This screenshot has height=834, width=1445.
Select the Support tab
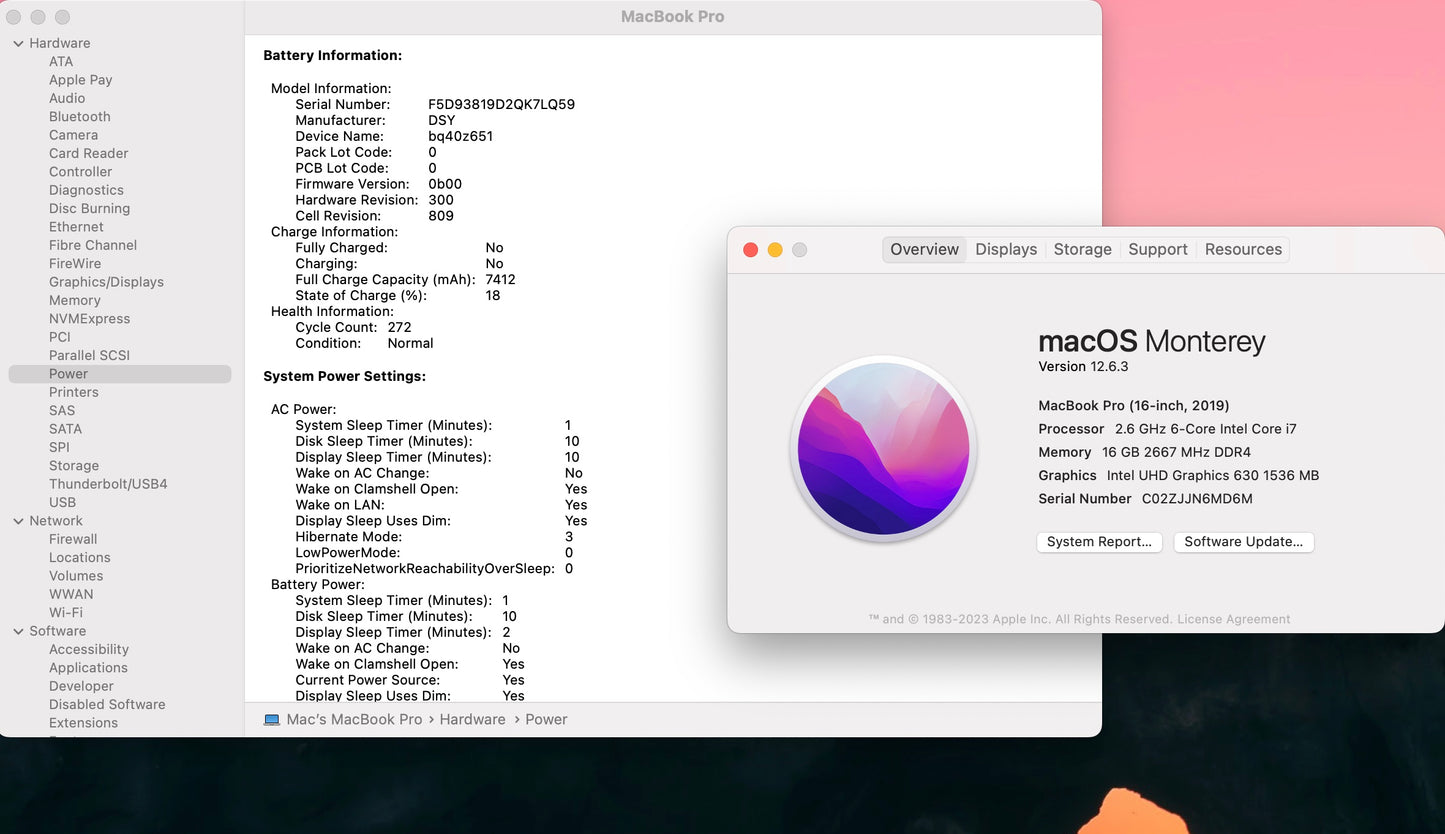1157,250
